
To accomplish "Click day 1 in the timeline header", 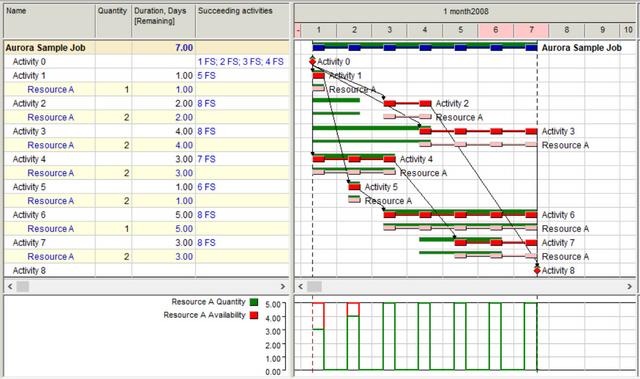I will (318, 30).
